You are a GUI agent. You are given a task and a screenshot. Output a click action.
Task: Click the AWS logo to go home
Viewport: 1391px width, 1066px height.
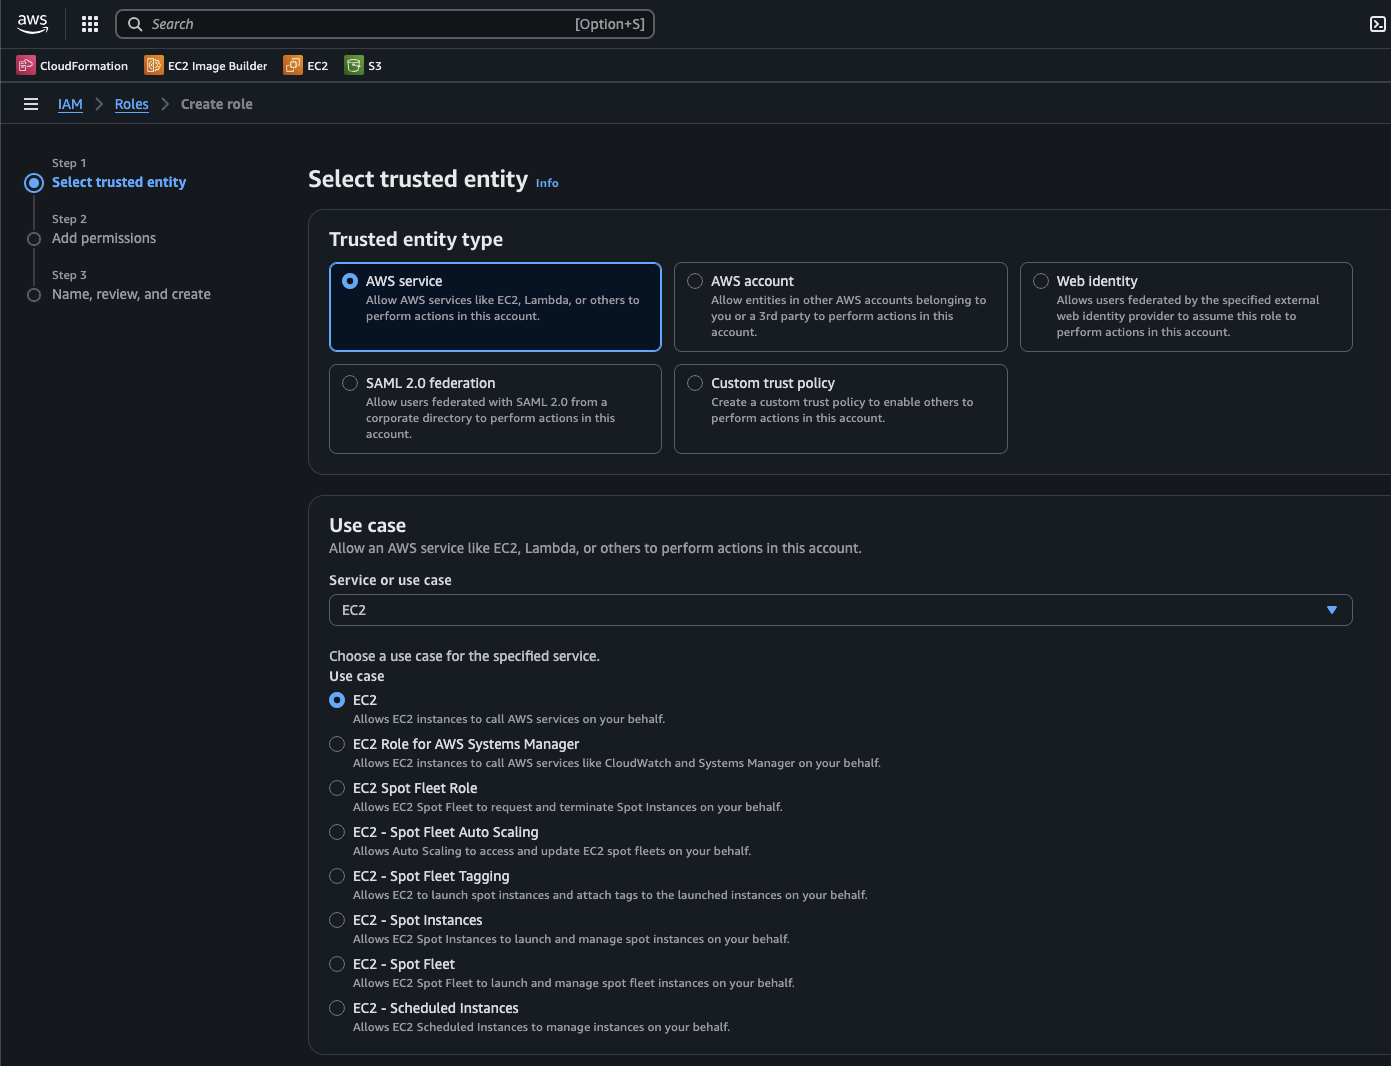32,23
